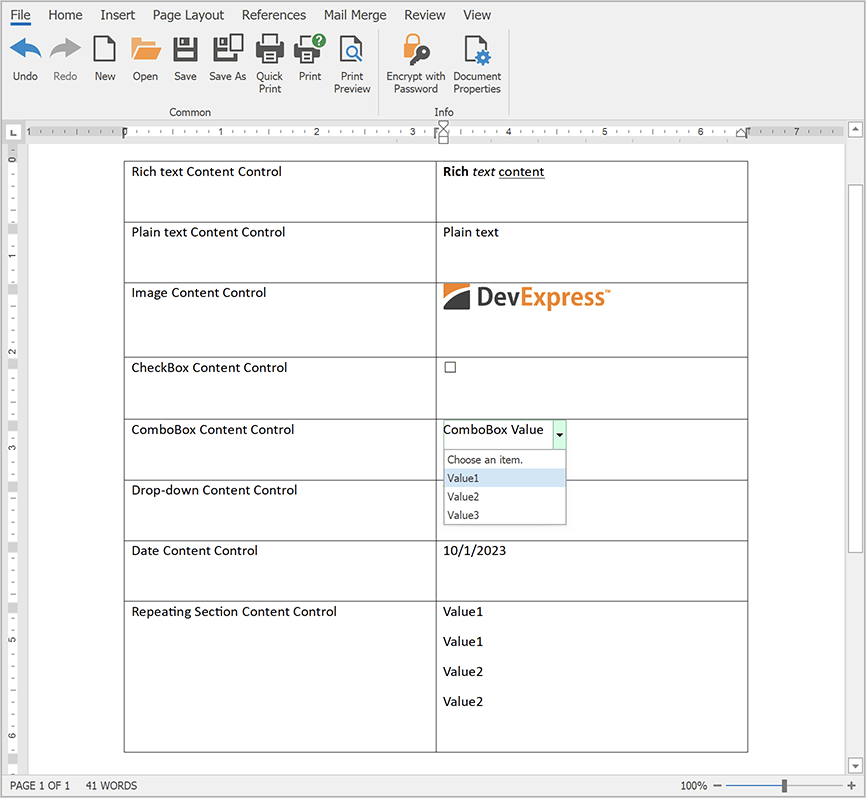Open the ComboBox Content Control dropdown arrow
866x798 pixels.
(559, 434)
